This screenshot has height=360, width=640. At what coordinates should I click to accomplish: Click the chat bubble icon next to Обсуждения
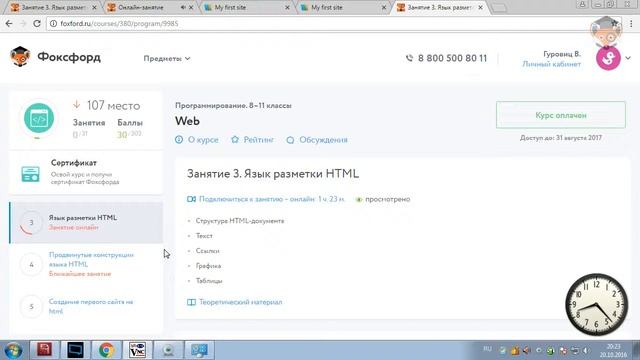(290, 140)
